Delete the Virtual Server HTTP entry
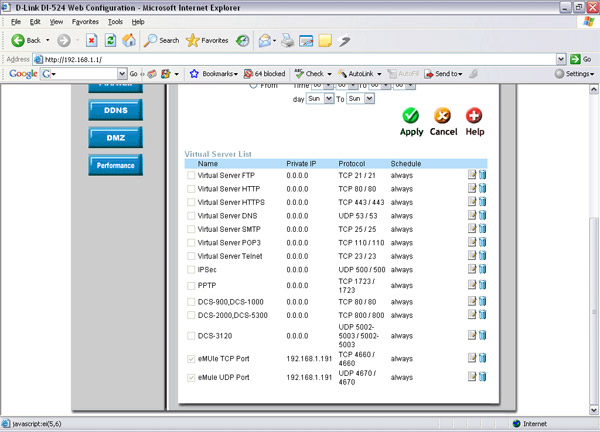Screen dimensions: 600x432 pos(482,188)
